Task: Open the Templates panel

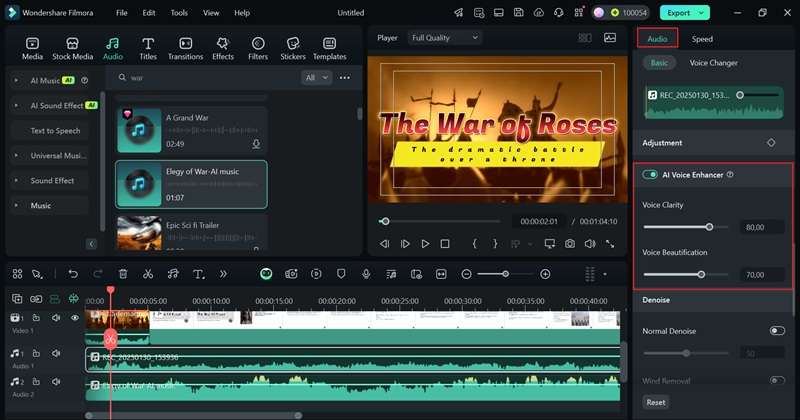Action: tap(330, 49)
